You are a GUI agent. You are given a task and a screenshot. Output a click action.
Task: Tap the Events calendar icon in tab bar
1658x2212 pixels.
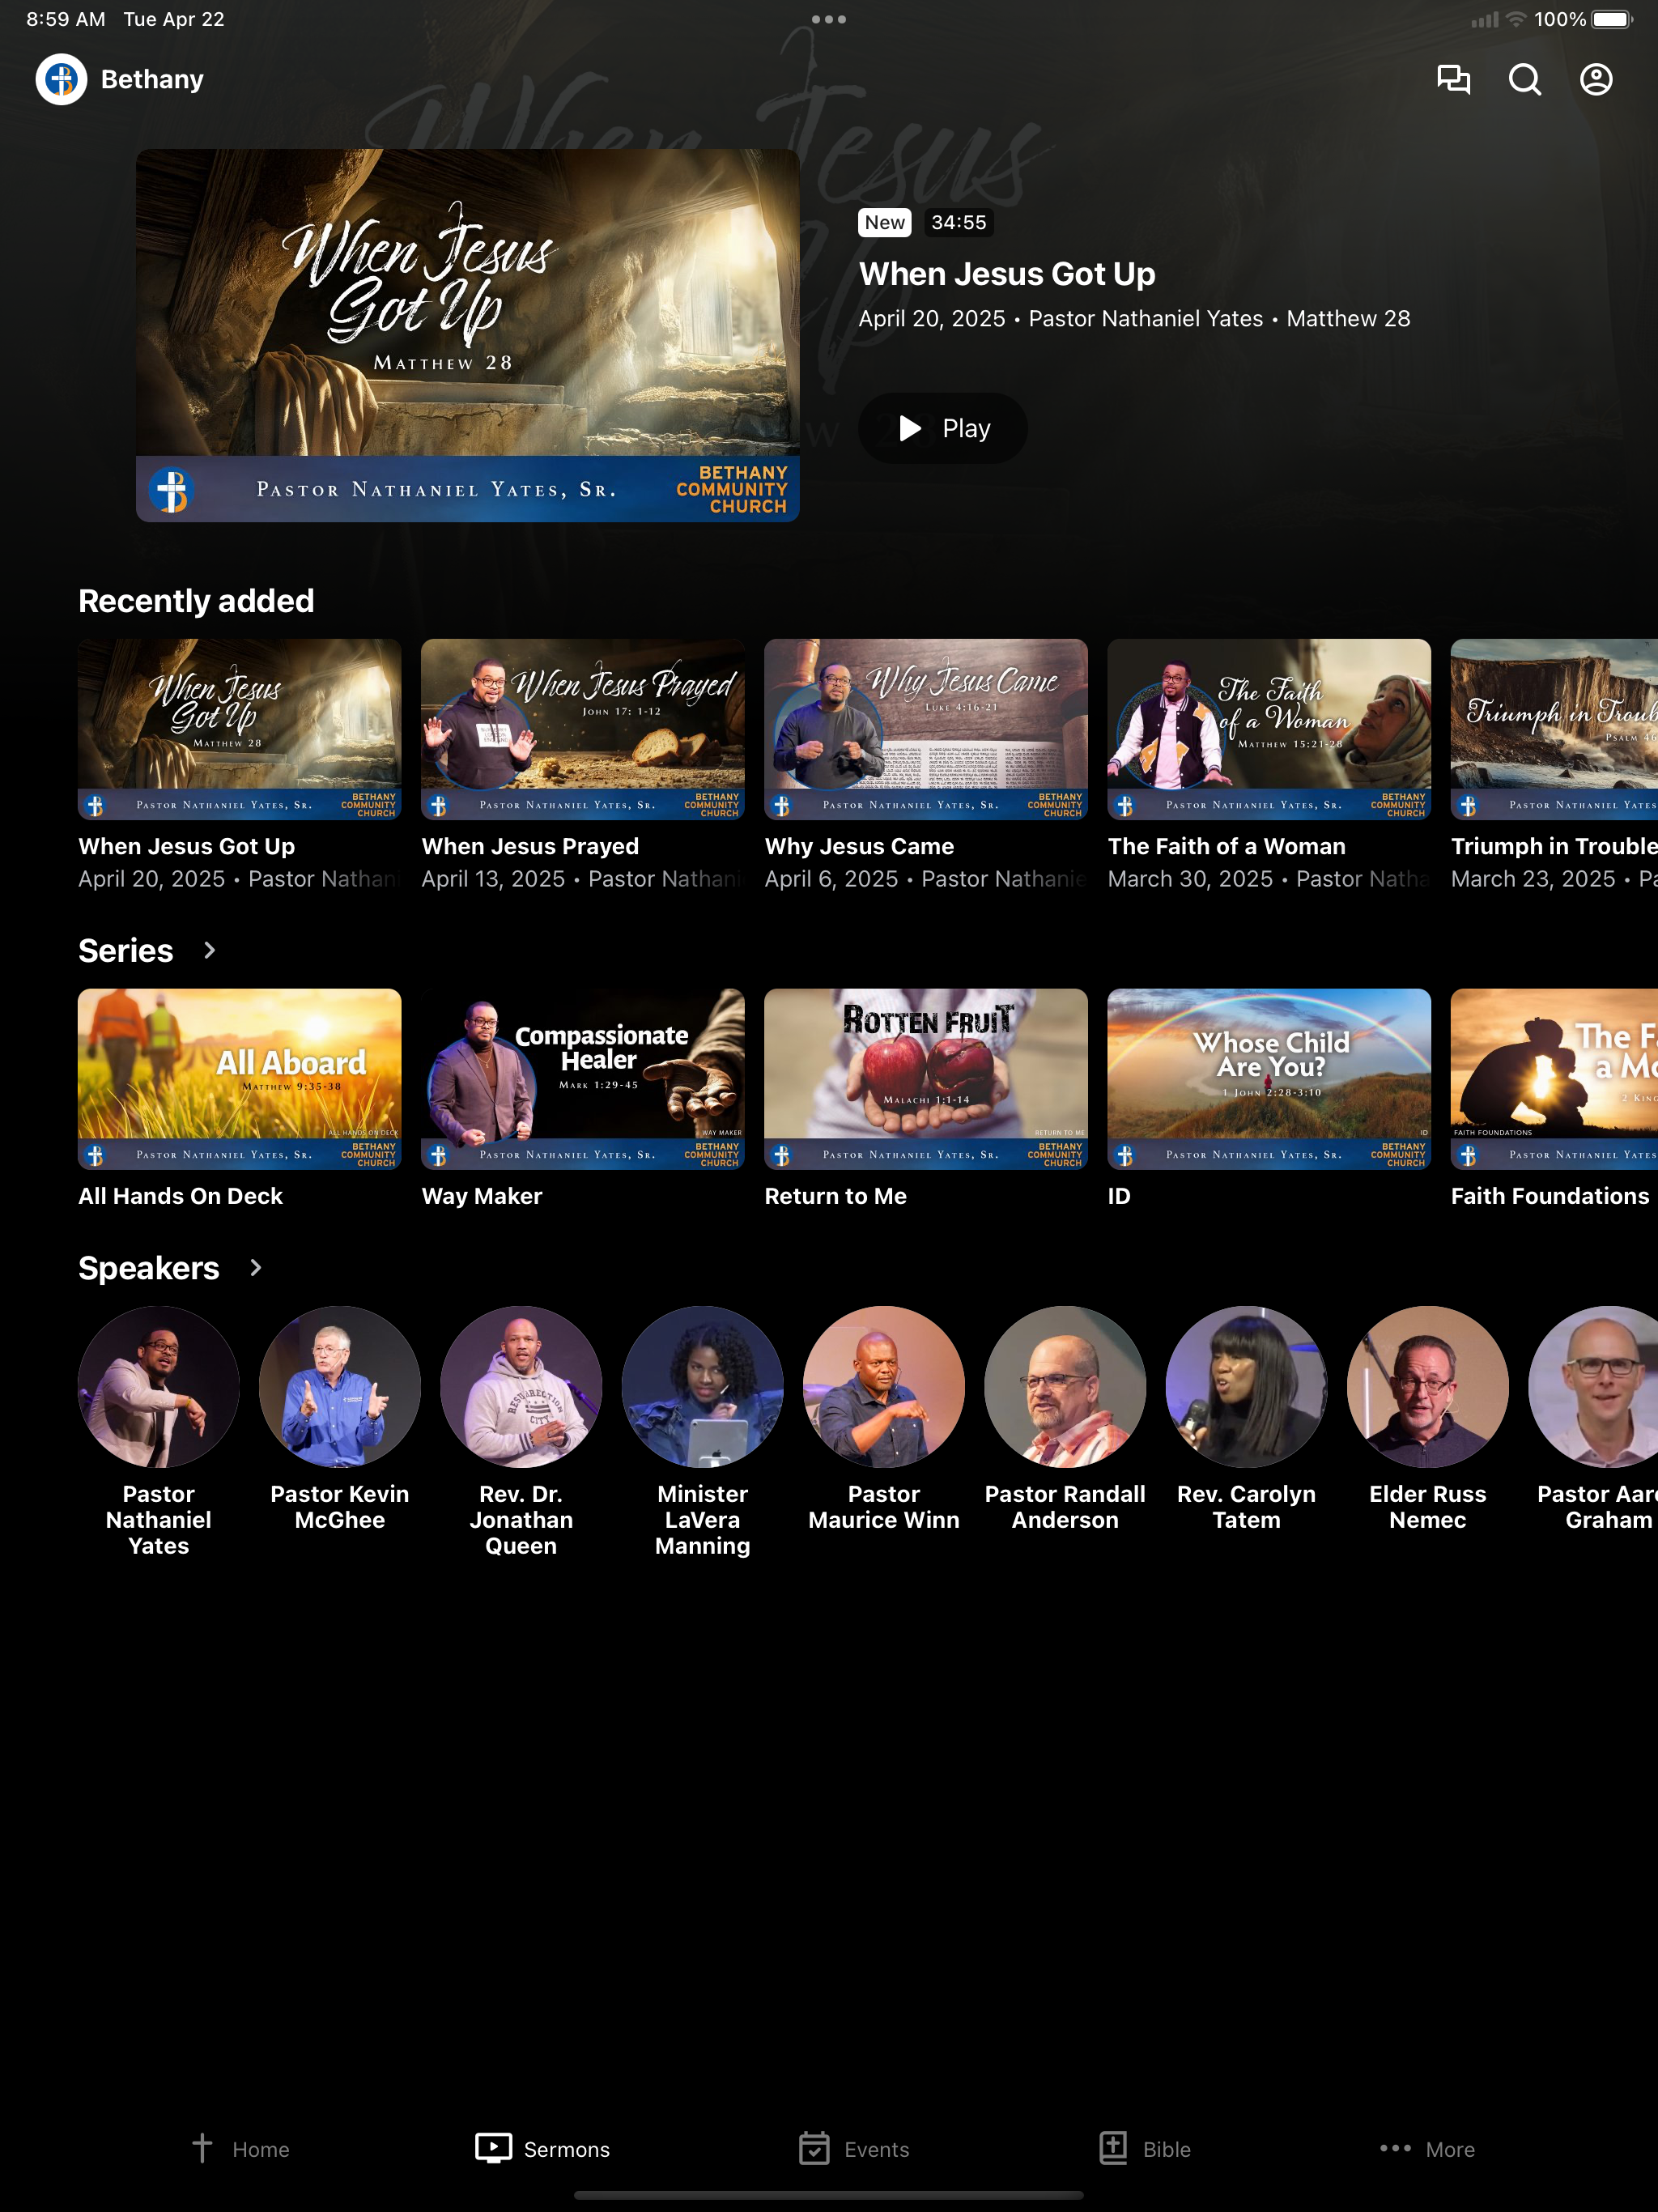(814, 2148)
